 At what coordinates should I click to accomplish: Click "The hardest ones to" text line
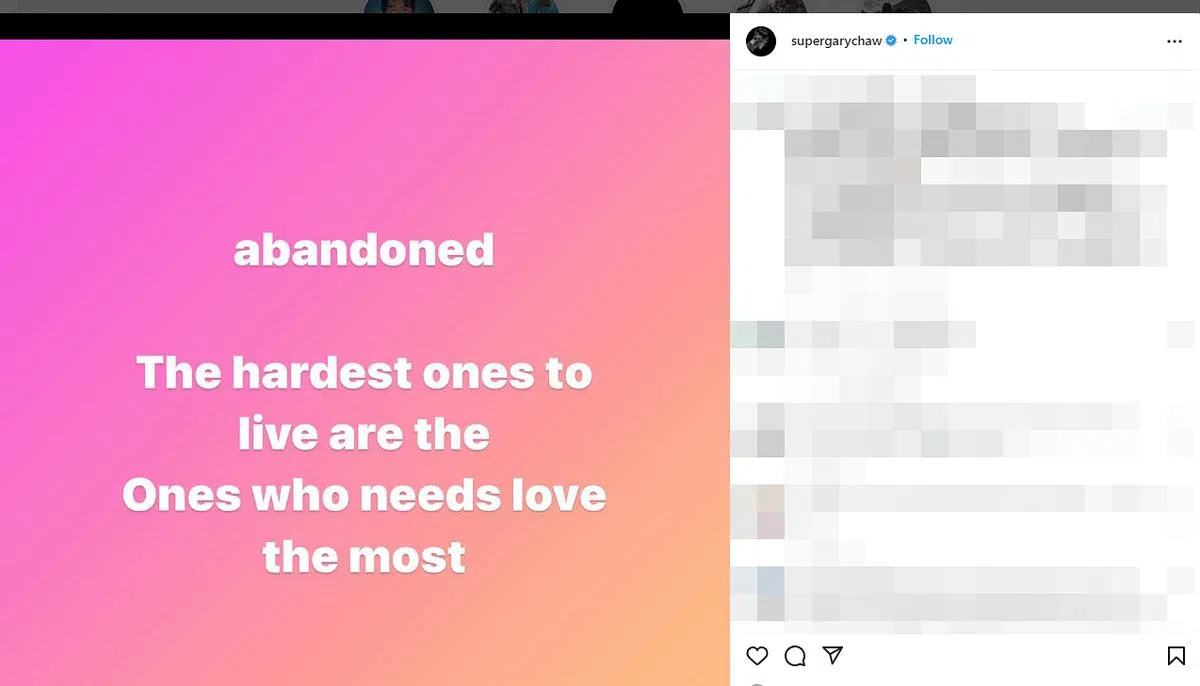pyautogui.click(x=364, y=373)
